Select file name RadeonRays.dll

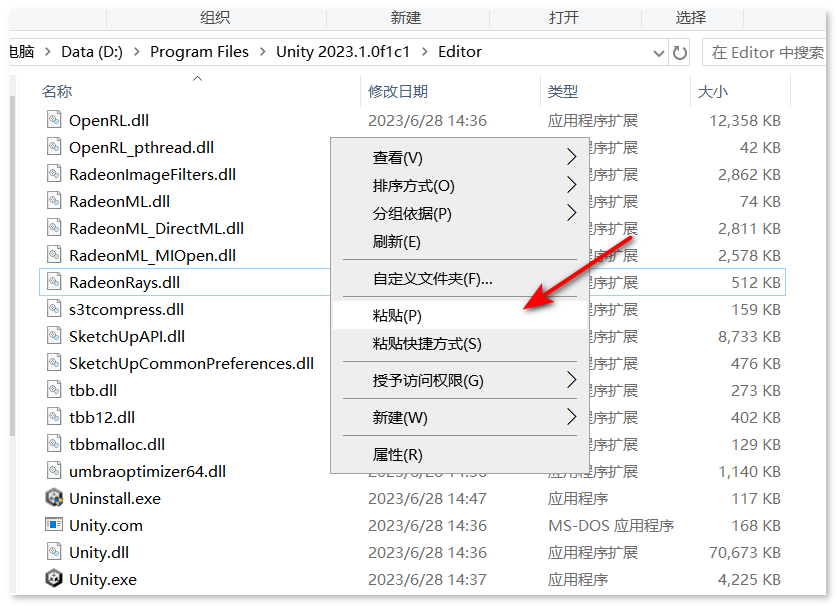124,282
